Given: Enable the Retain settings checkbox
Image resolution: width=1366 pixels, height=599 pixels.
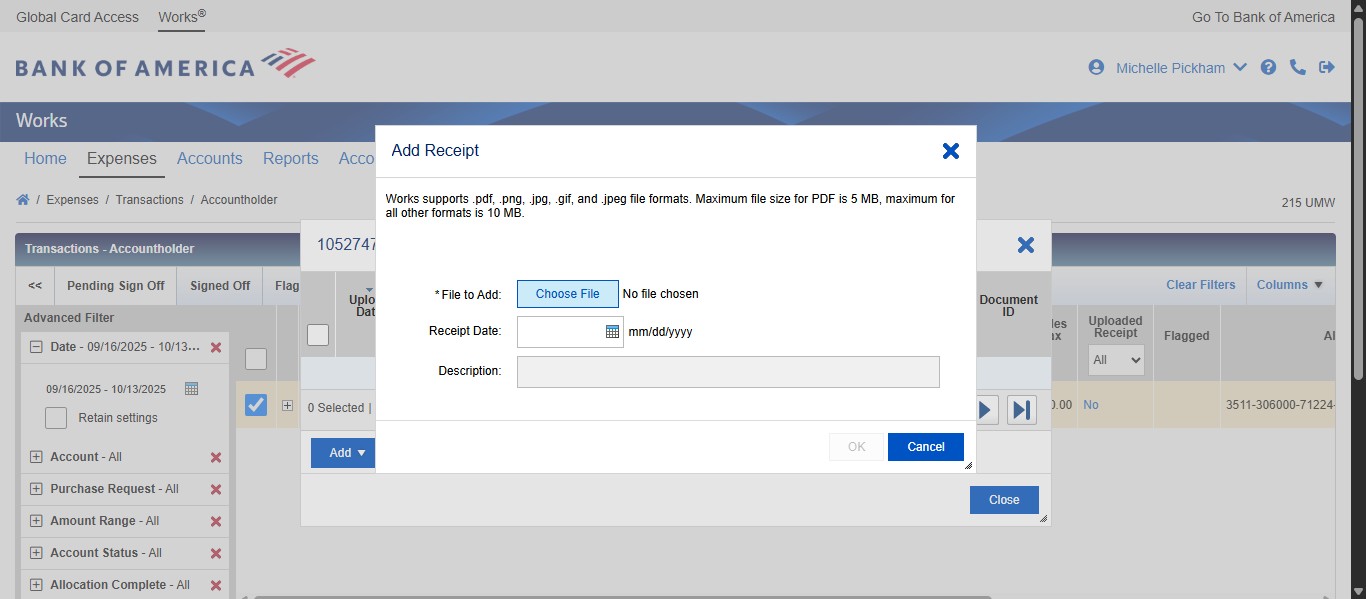Looking at the screenshot, I should 56,417.
